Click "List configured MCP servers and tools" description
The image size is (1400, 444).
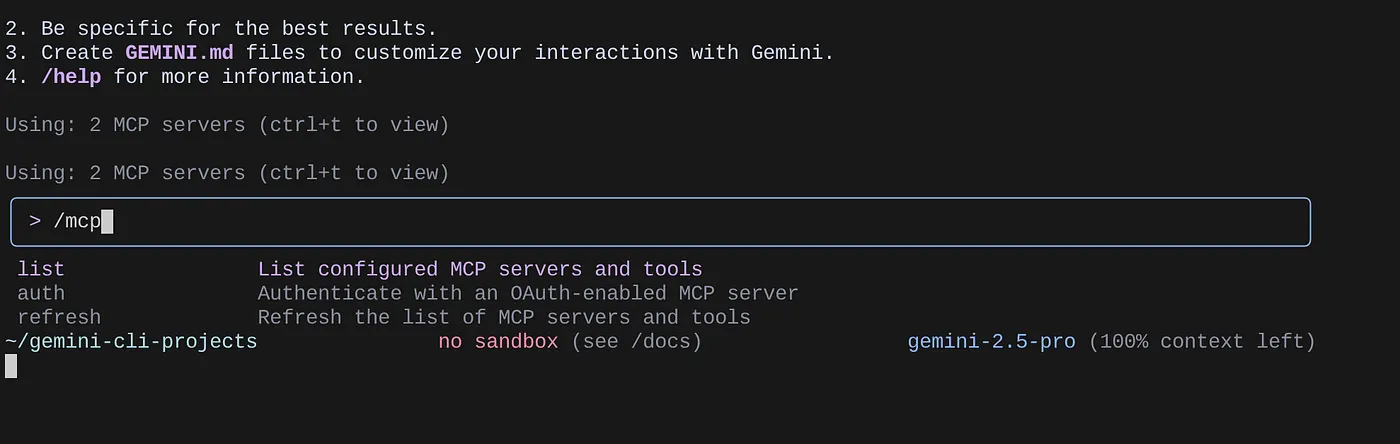point(480,269)
